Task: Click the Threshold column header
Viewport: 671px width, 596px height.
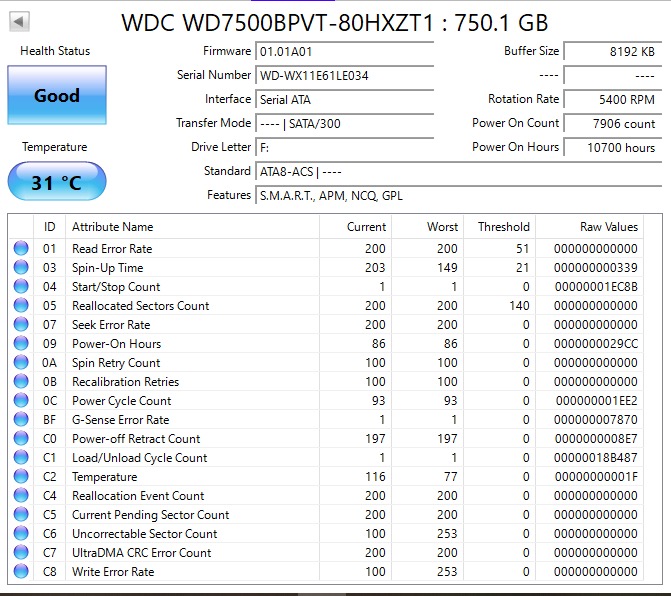Action: pyautogui.click(x=499, y=227)
